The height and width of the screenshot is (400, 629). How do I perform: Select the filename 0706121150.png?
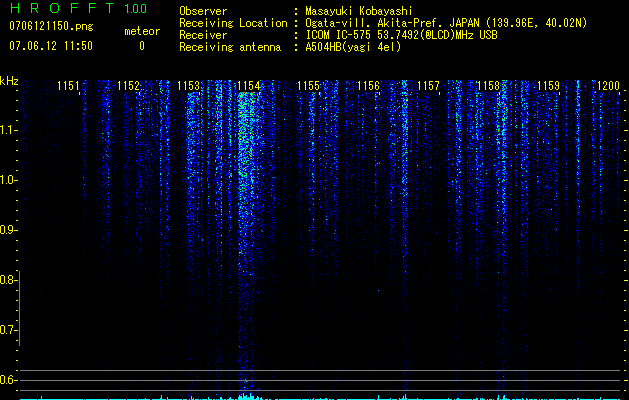[x=51, y=27]
